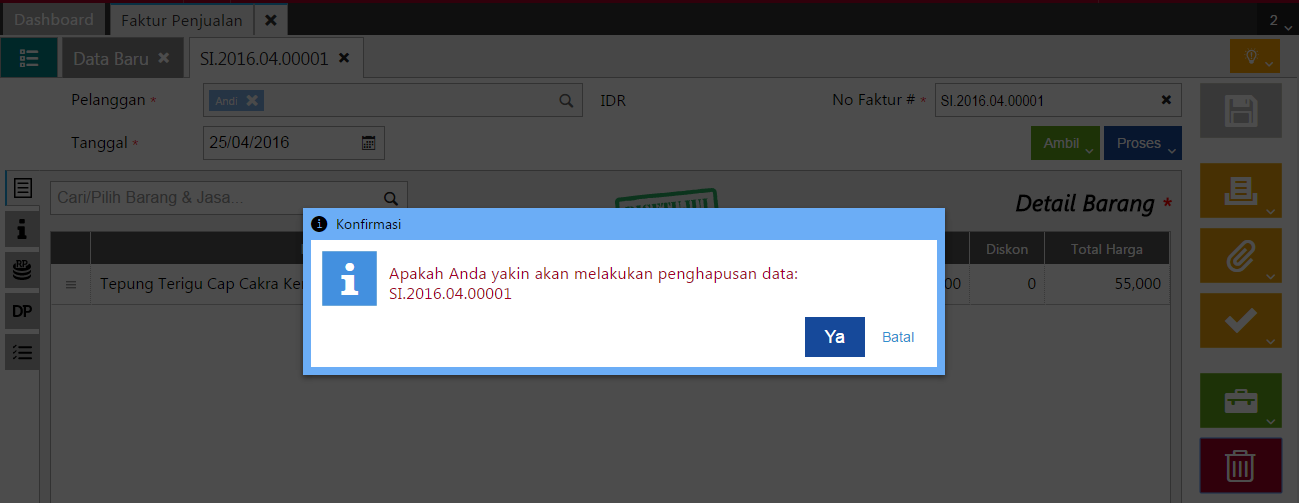Open the list view icon at top left
This screenshot has width=1300, height=503.
coord(29,59)
